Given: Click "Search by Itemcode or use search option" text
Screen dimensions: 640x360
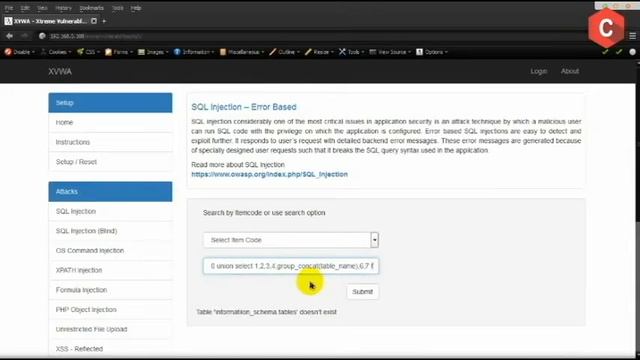Looking at the screenshot, I should pyautogui.click(x=264, y=213).
